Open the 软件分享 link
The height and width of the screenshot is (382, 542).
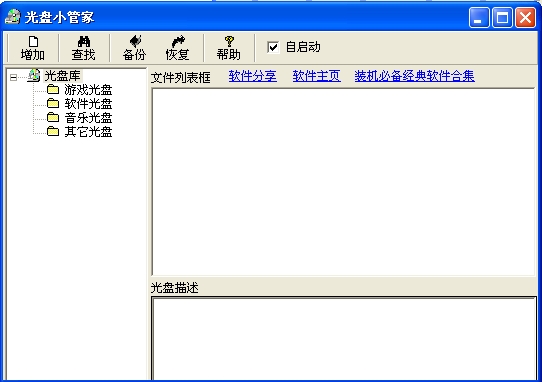tap(253, 76)
